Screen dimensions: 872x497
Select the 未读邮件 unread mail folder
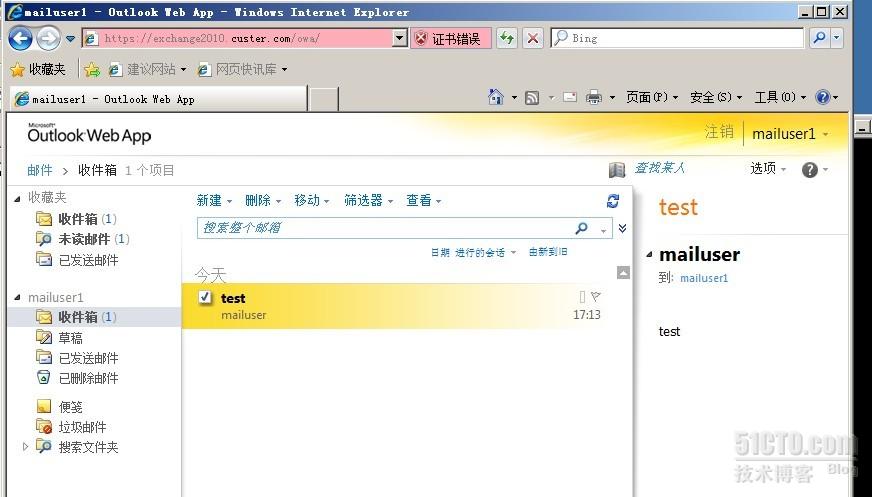[82, 239]
